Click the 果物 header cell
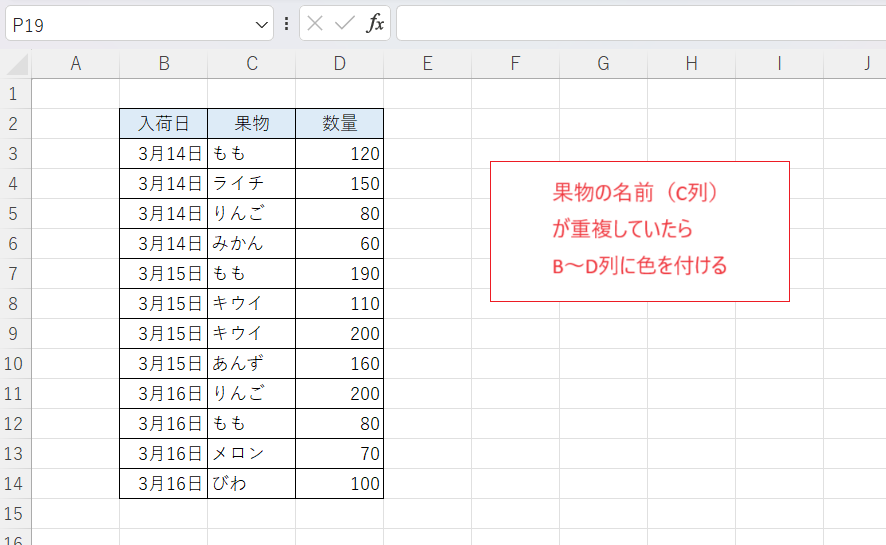 click(x=251, y=124)
